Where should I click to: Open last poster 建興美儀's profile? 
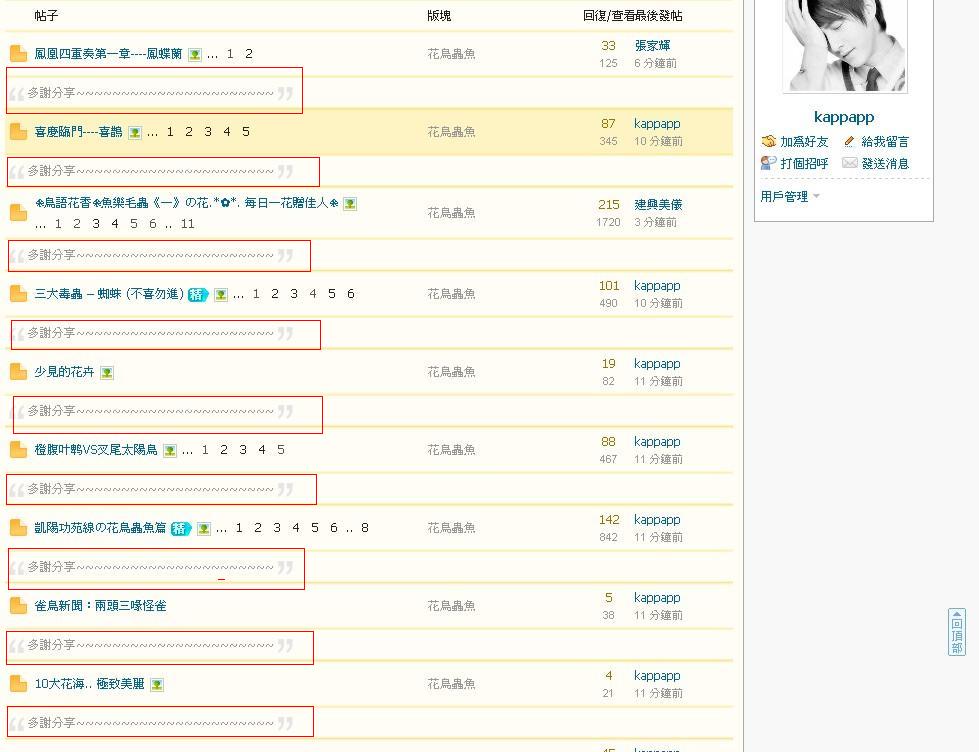[658, 204]
